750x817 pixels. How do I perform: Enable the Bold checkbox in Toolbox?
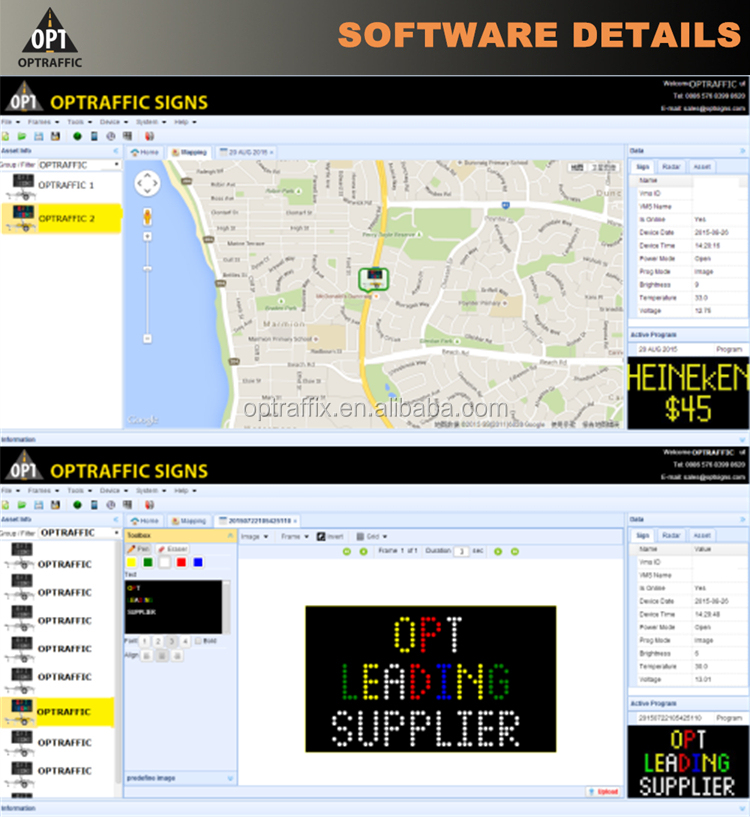(198, 641)
